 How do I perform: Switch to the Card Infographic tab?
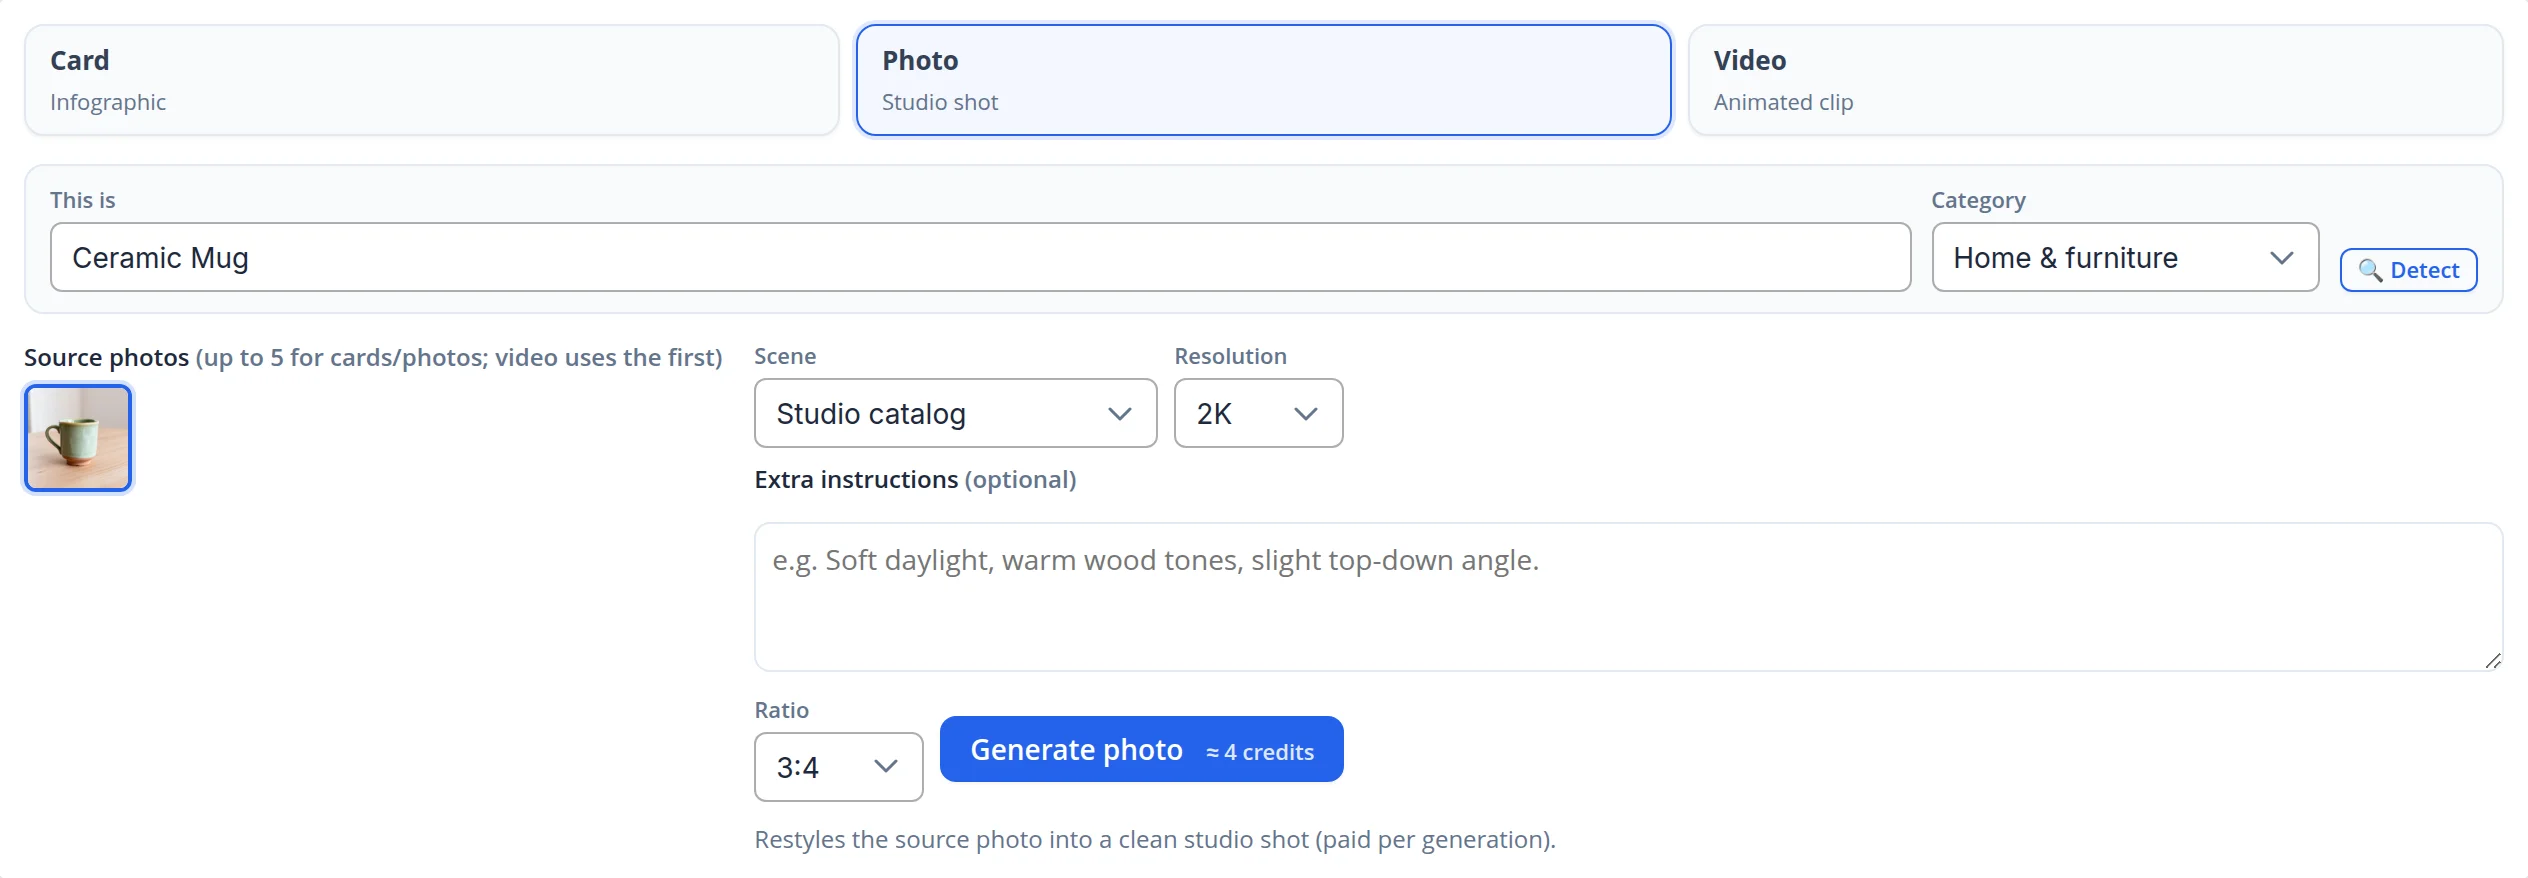pos(431,80)
